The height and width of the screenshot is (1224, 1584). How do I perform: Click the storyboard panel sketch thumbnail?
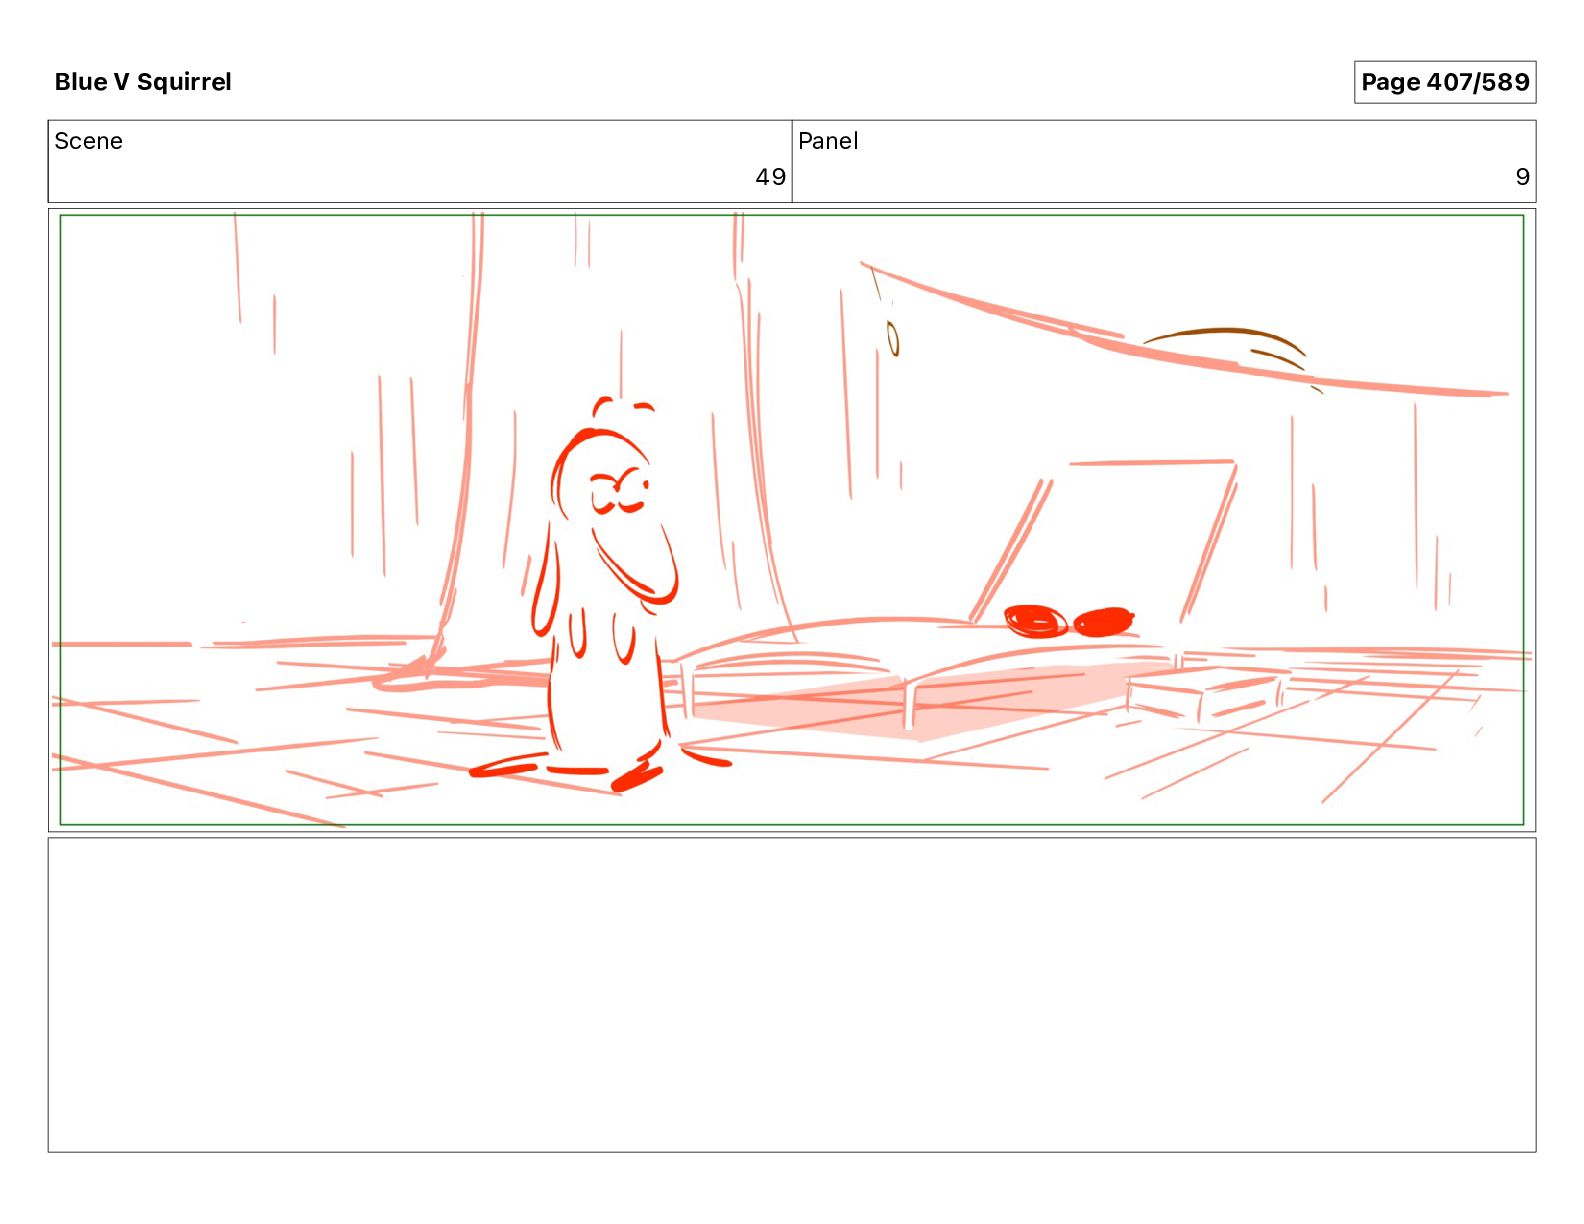(x=792, y=520)
